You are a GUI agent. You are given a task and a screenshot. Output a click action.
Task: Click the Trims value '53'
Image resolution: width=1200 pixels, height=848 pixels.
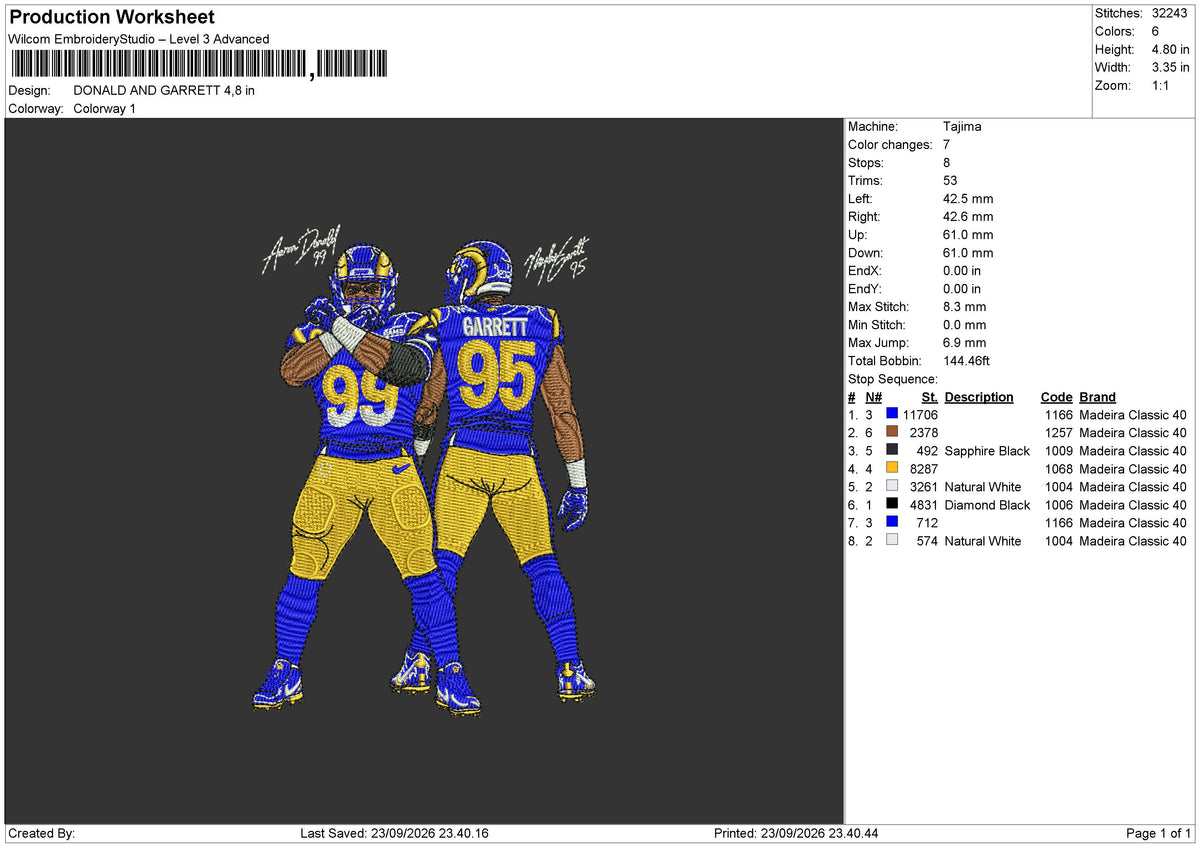950,180
